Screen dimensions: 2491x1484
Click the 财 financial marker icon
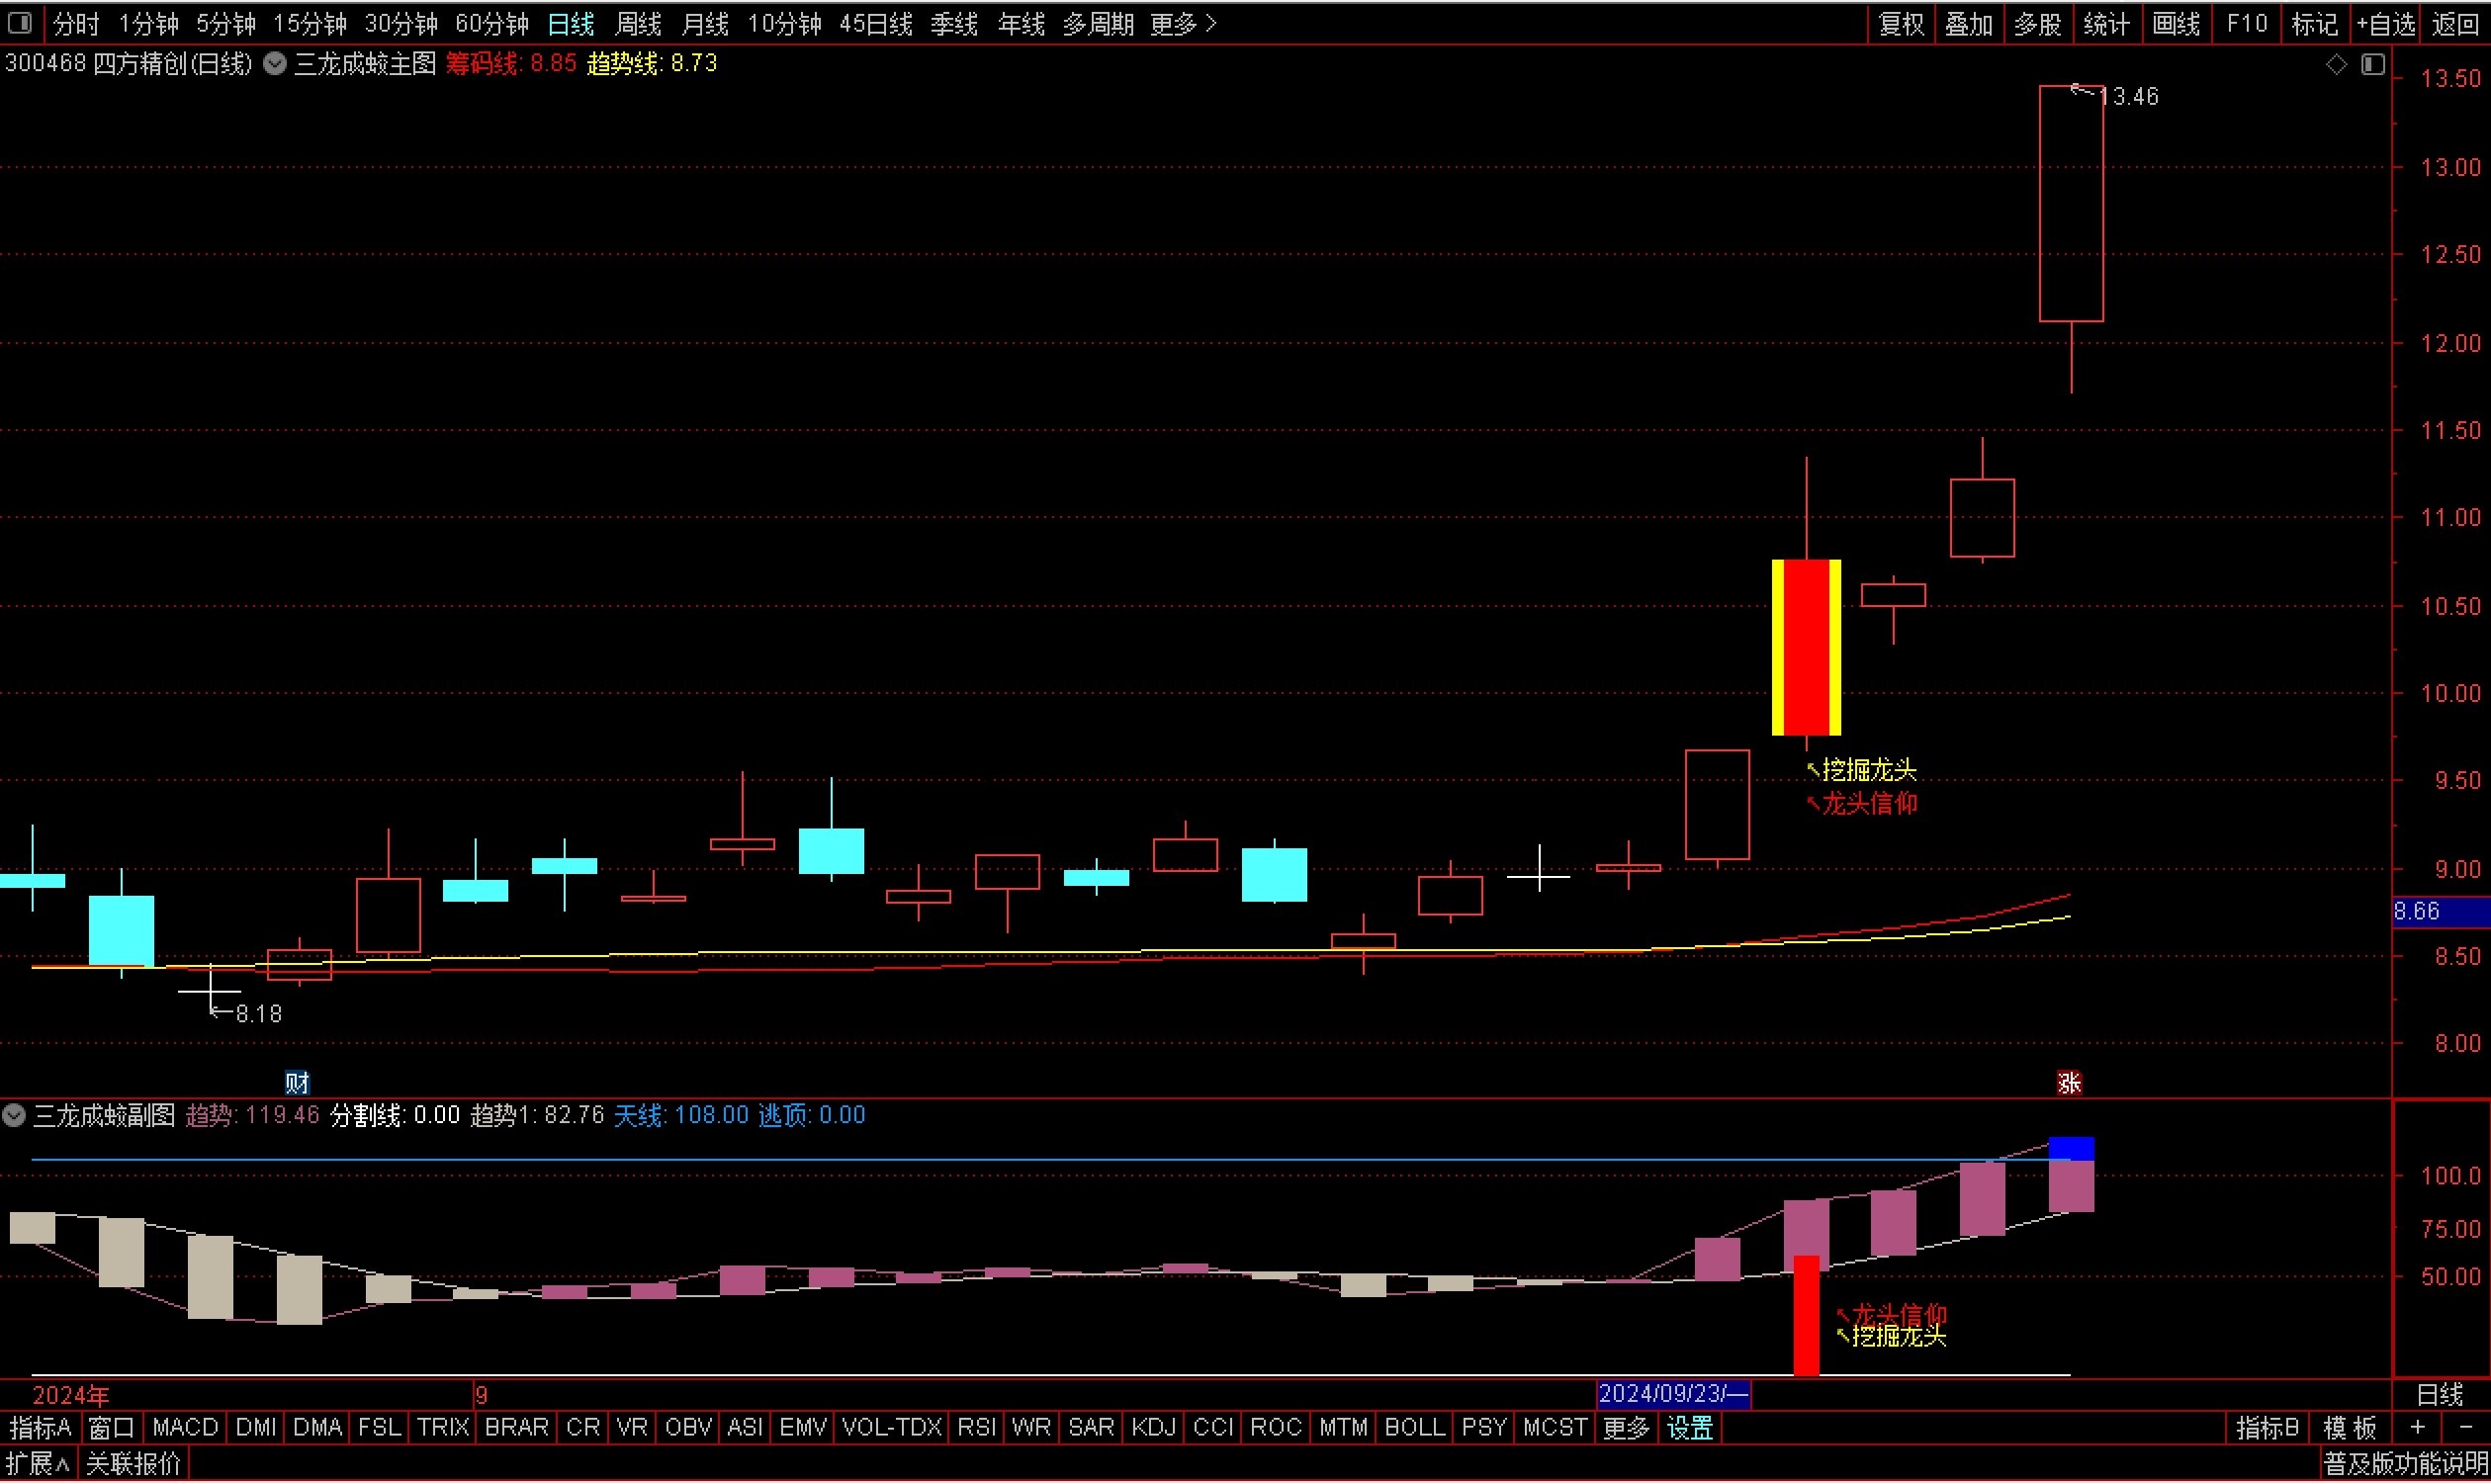coord(297,1083)
